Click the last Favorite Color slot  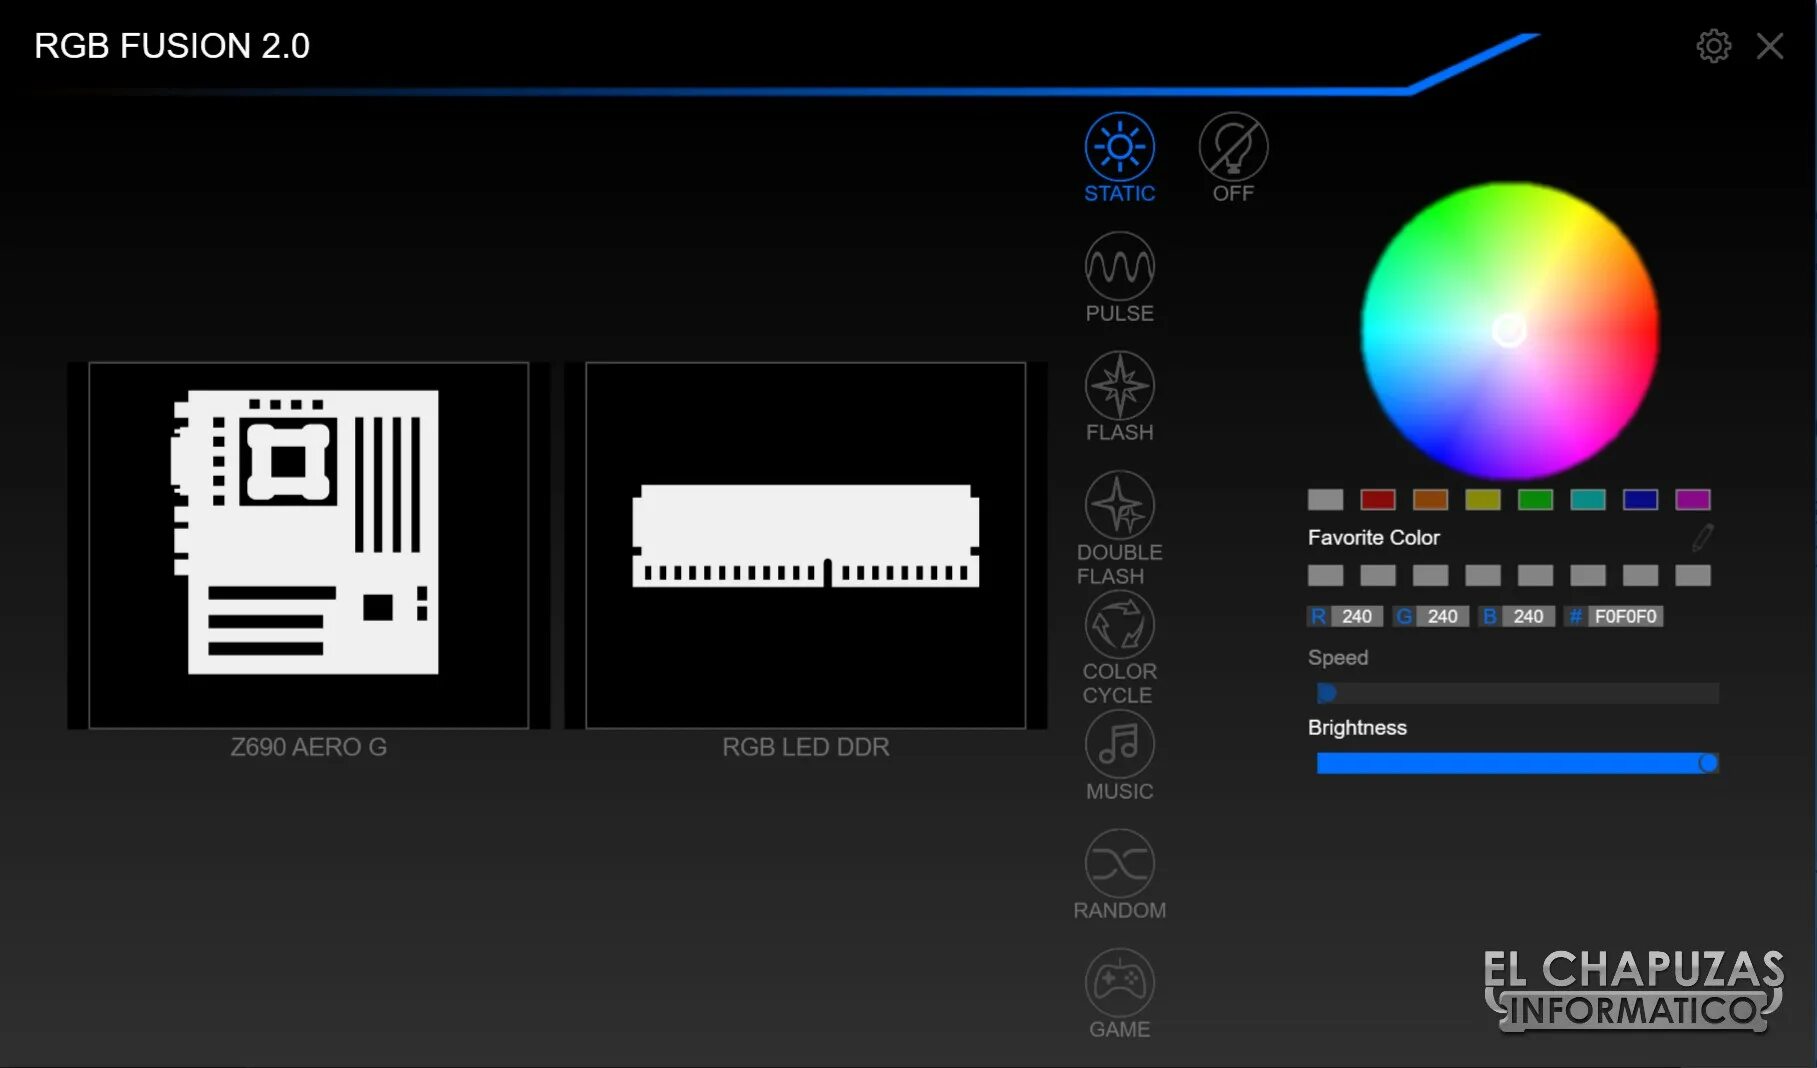pyautogui.click(x=1692, y=575)
